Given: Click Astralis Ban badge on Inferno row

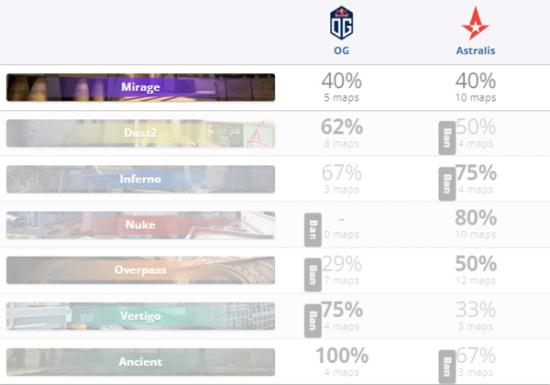Looking at the screenshot, I should (x=447, y=184).
